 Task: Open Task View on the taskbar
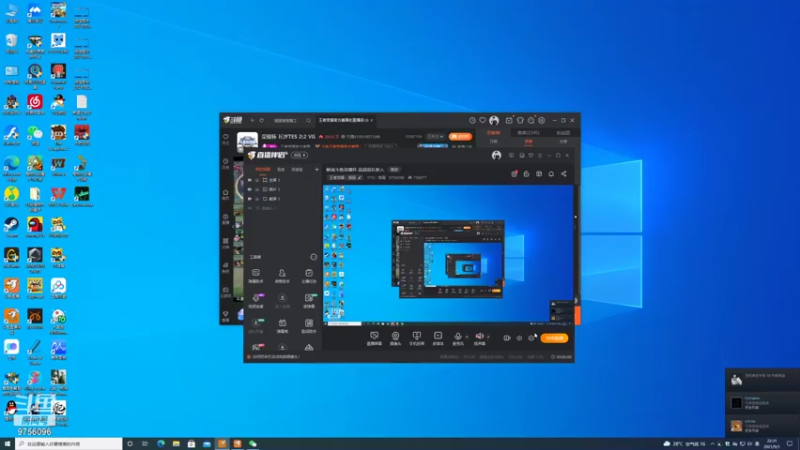[145, 444]
